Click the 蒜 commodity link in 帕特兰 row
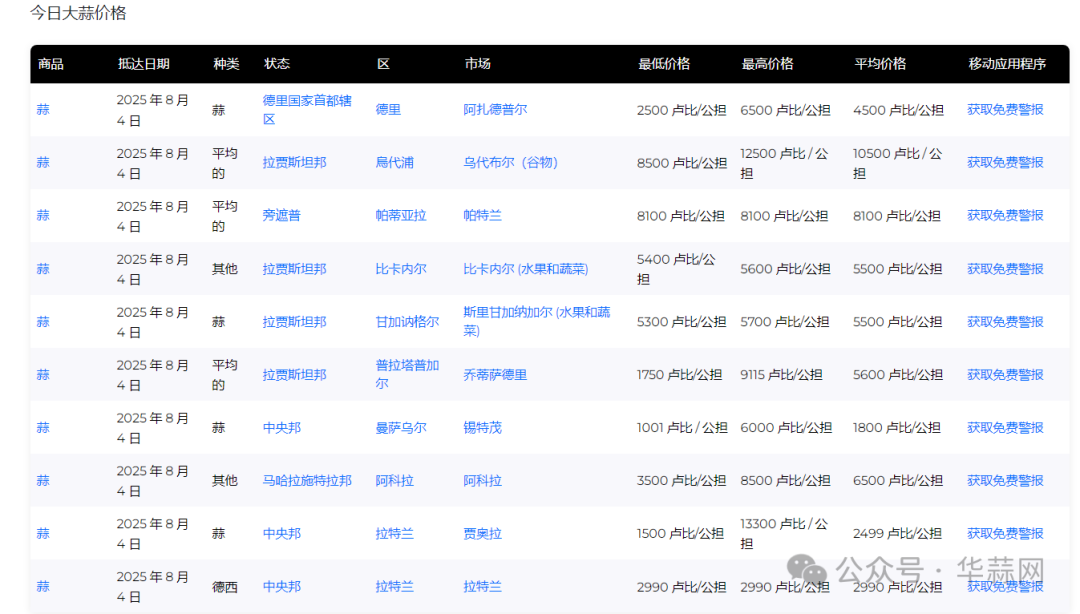Image resolution: width=1080 pixels, height=614 pixels. [43, 216]
